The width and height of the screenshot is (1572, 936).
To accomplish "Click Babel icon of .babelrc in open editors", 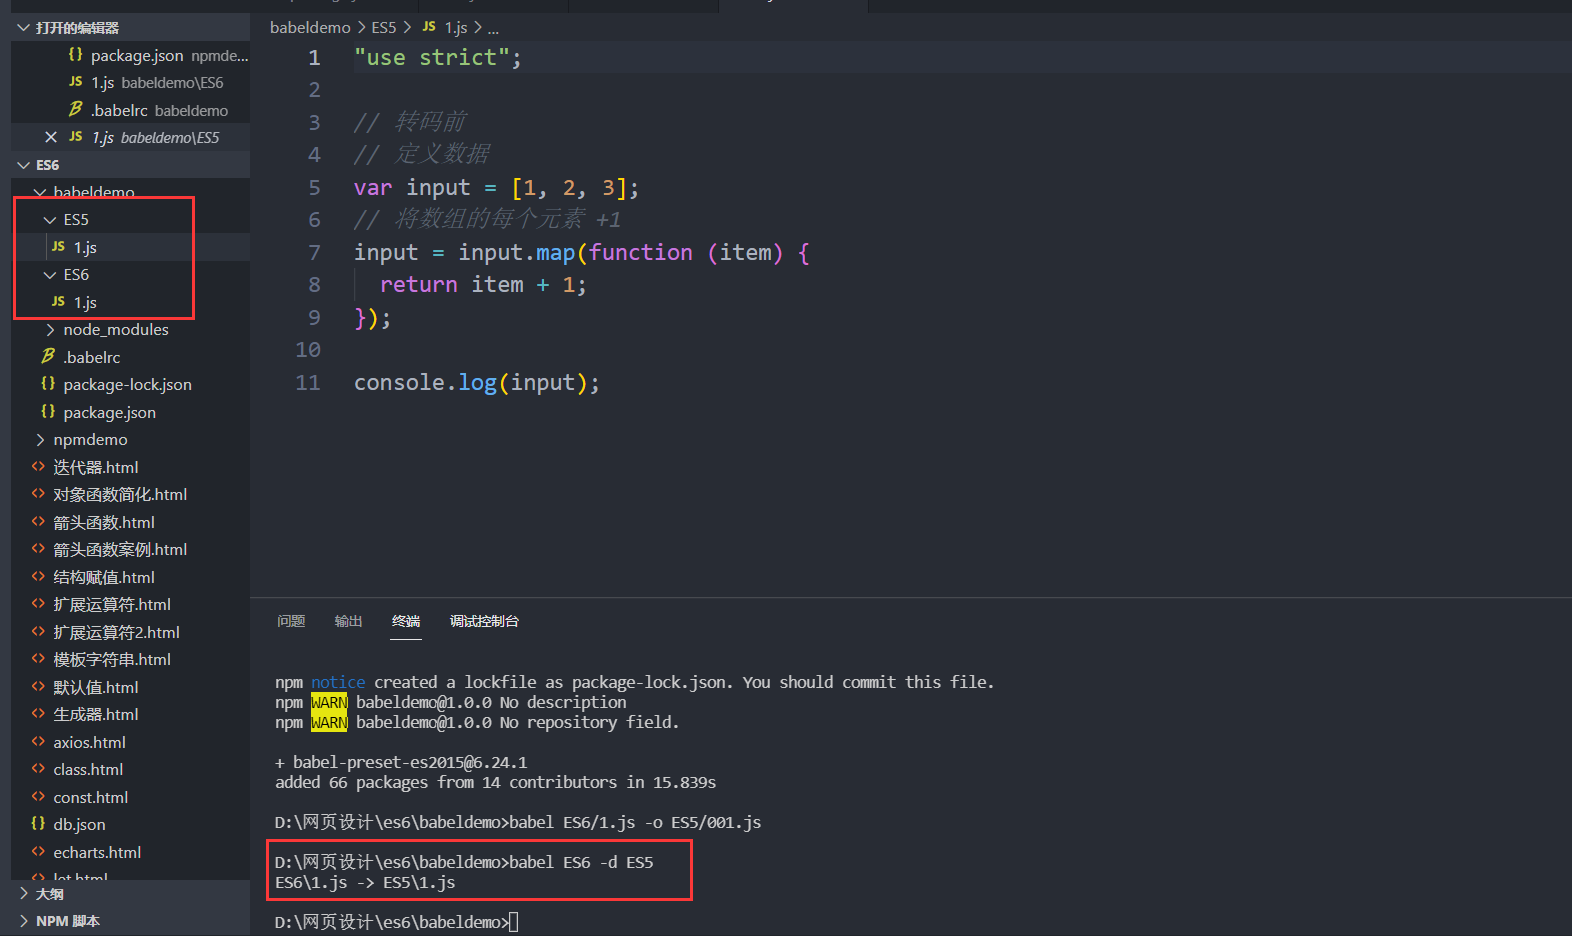I will tap(76, 109).
